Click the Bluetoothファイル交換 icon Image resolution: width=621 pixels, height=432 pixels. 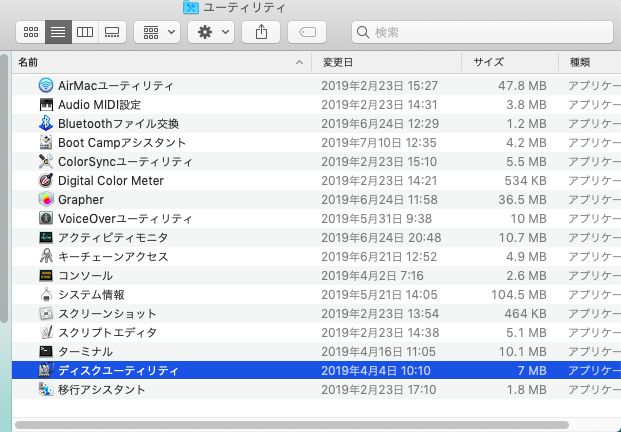(46, 124)
